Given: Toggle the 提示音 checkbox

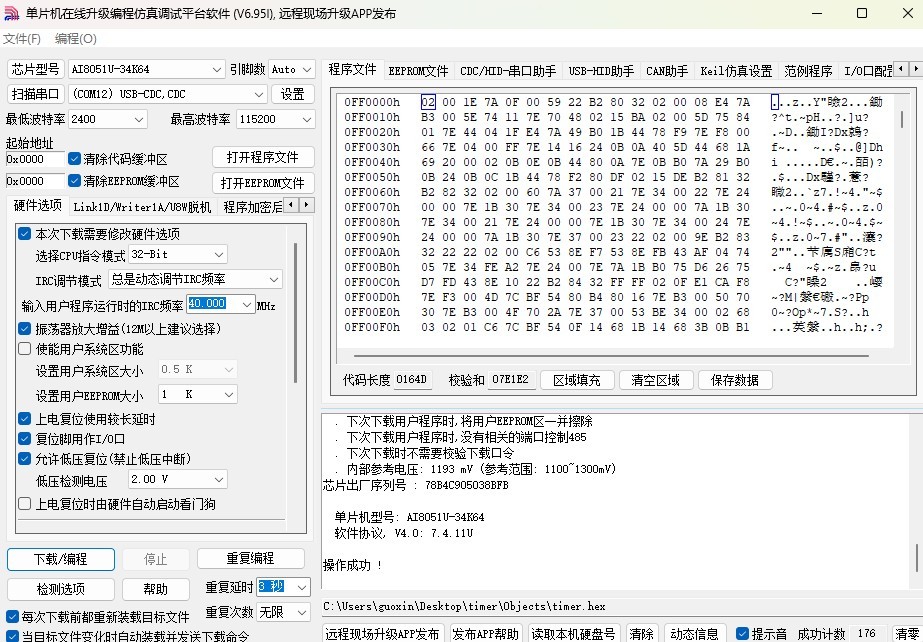Looking at the screenshot, I should coord(742,634).
